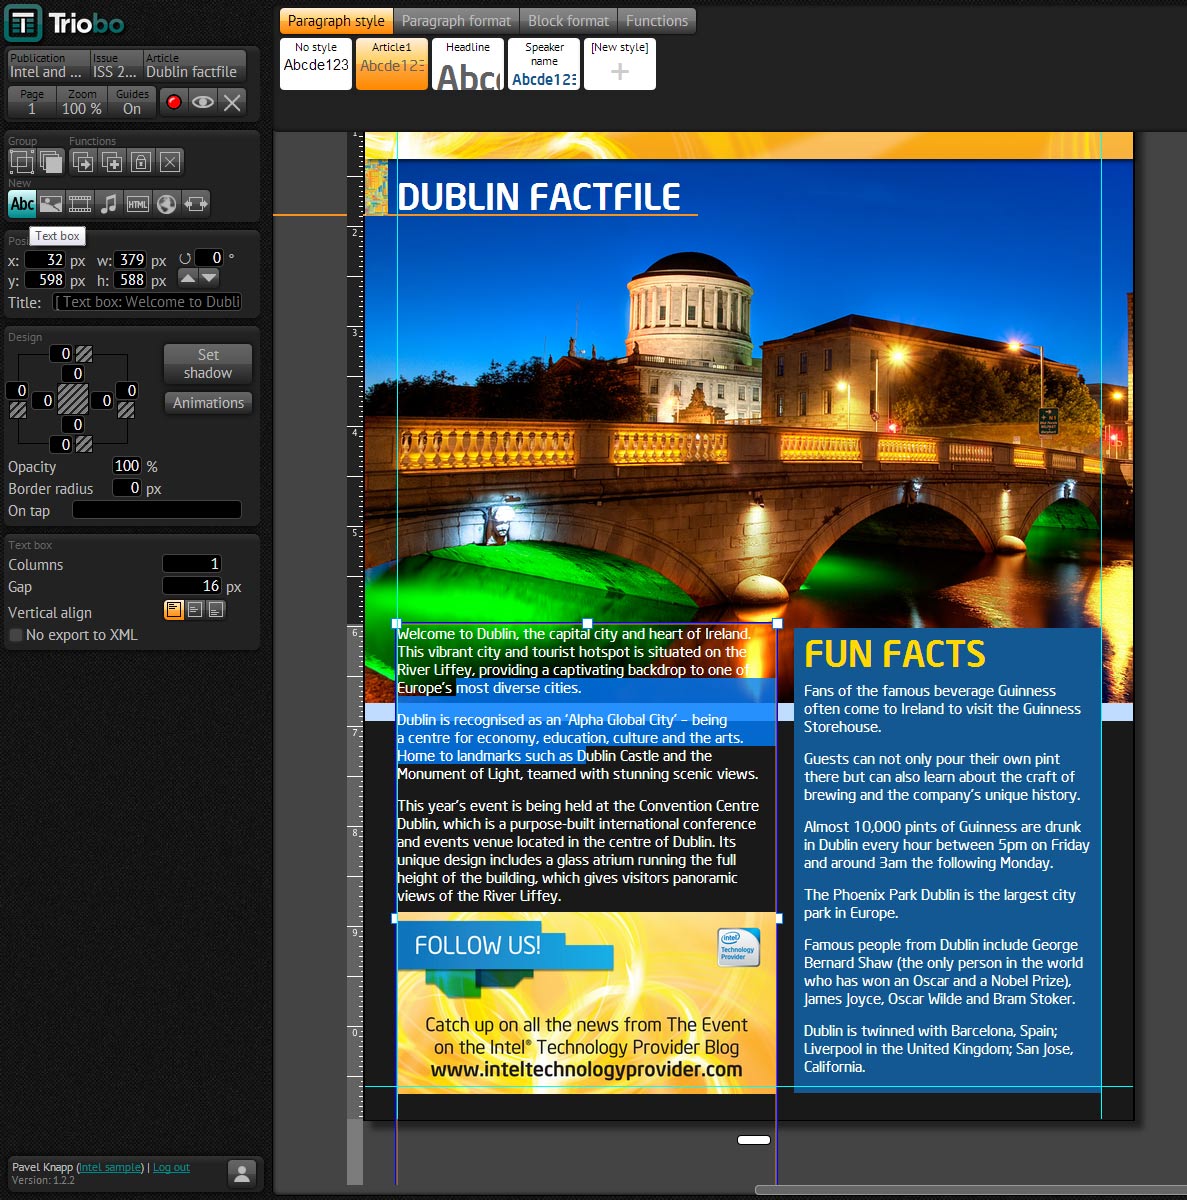Screen dimensions: 1187x1200
Task: Insert an HTML element
Action: pos(138,203)
